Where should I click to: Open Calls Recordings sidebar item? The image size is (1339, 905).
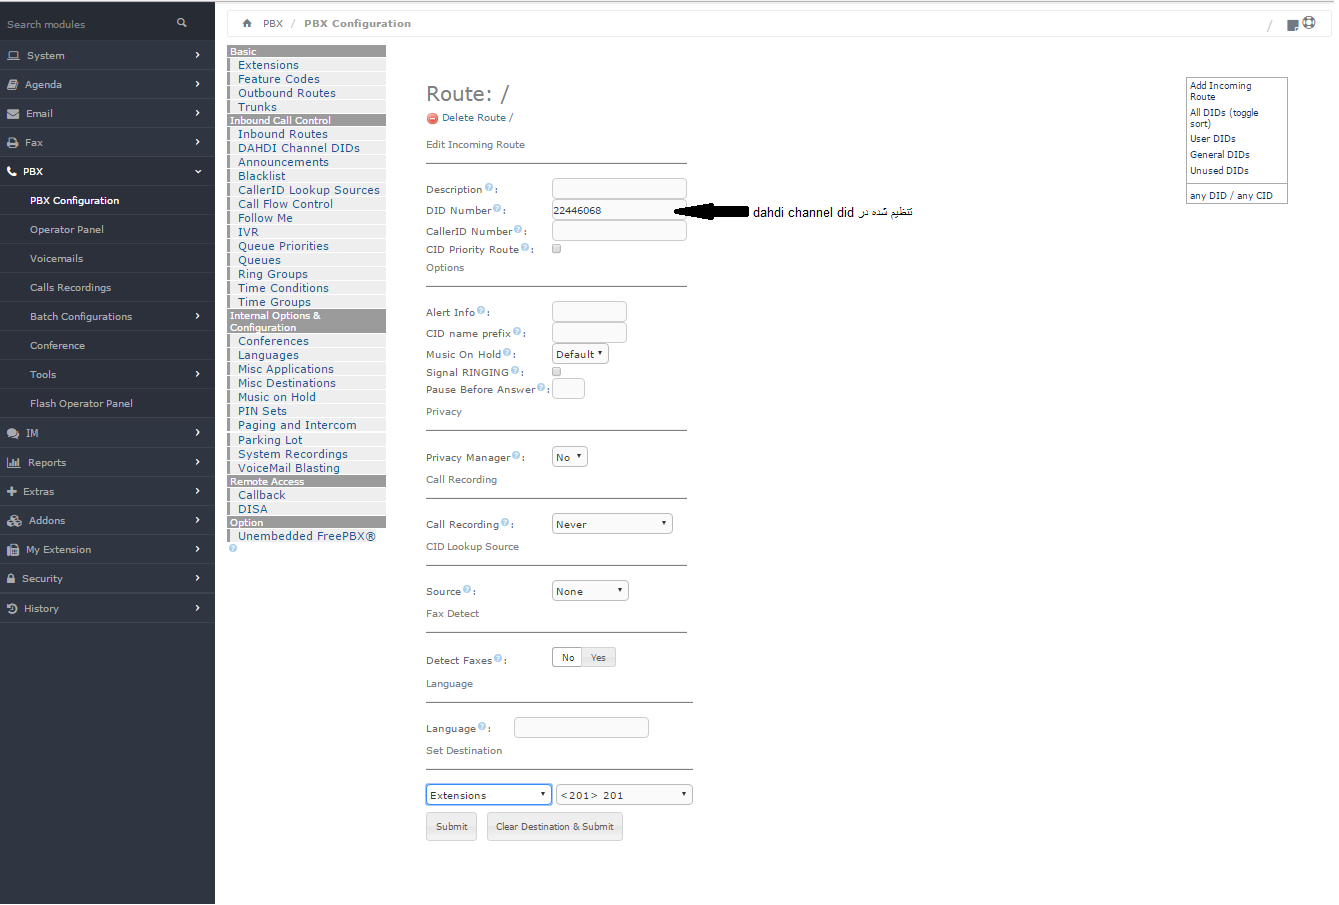(x=107, y=287)
